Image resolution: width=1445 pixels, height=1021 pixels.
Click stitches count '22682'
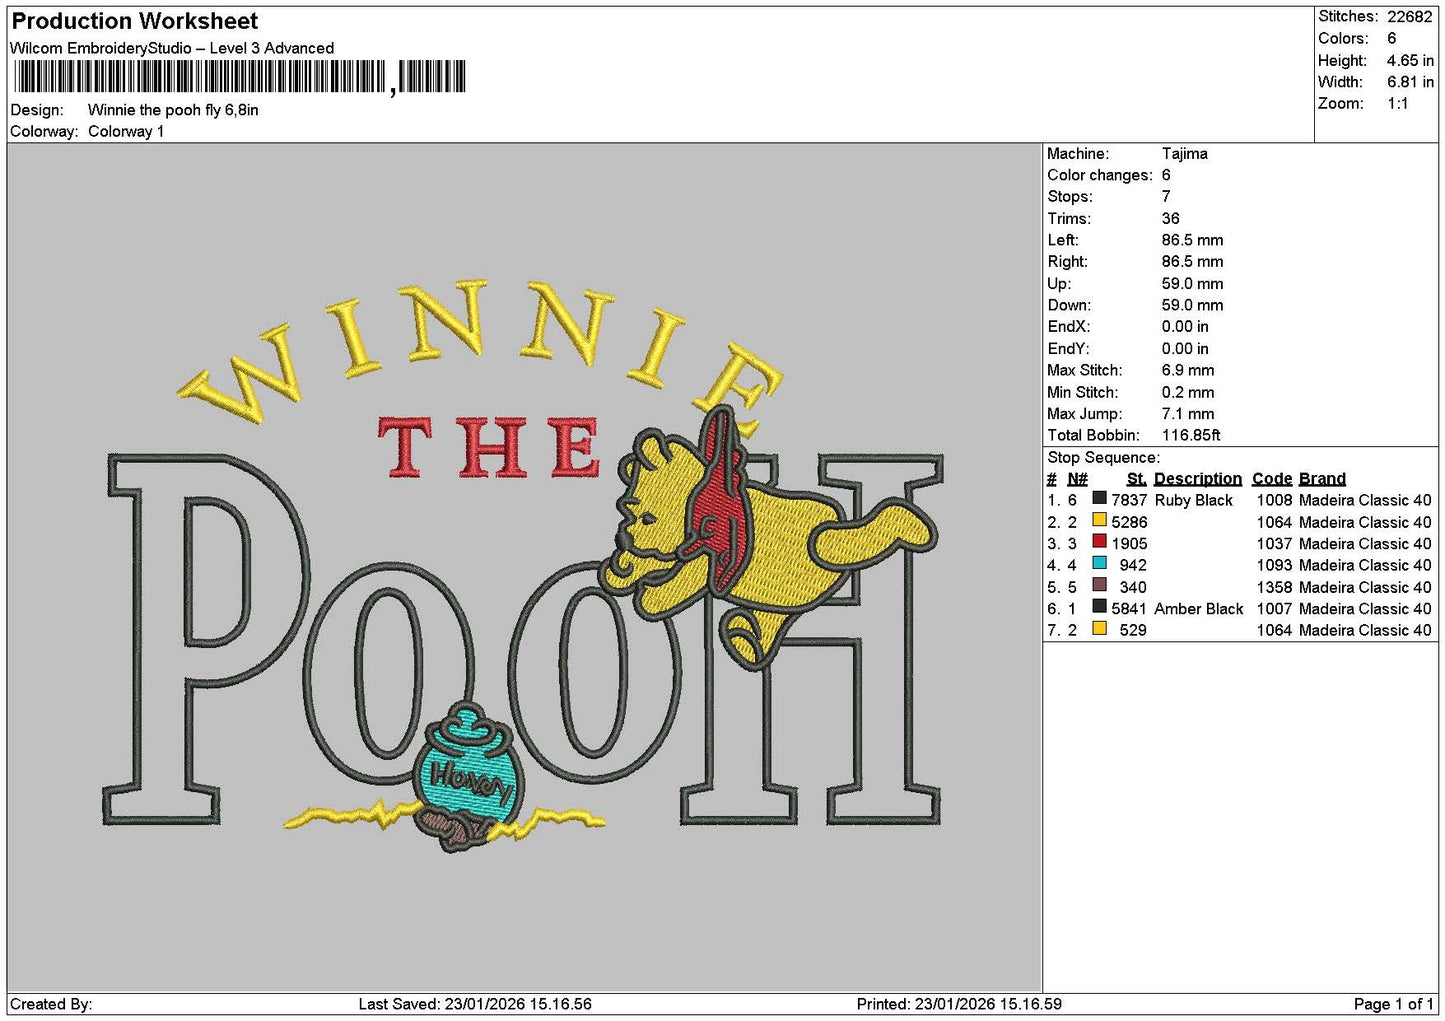[1410, 17]
